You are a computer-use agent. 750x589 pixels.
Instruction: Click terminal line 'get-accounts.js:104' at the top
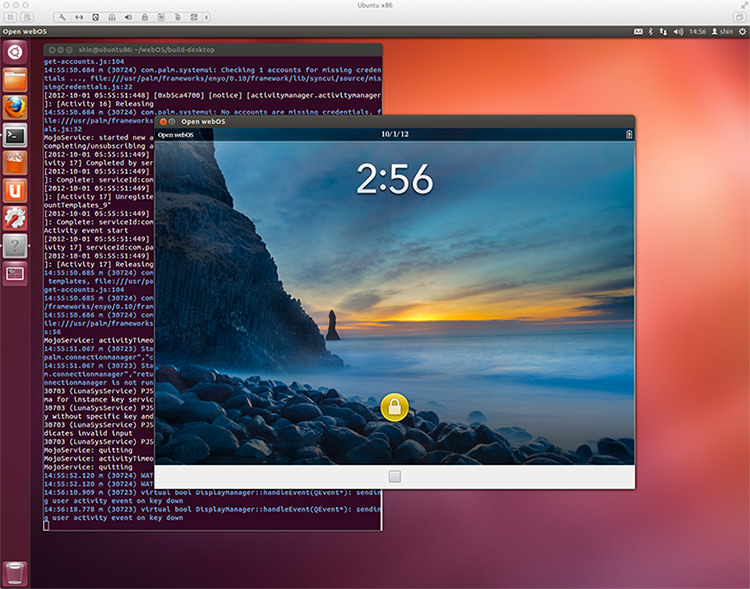coord(84,61)
